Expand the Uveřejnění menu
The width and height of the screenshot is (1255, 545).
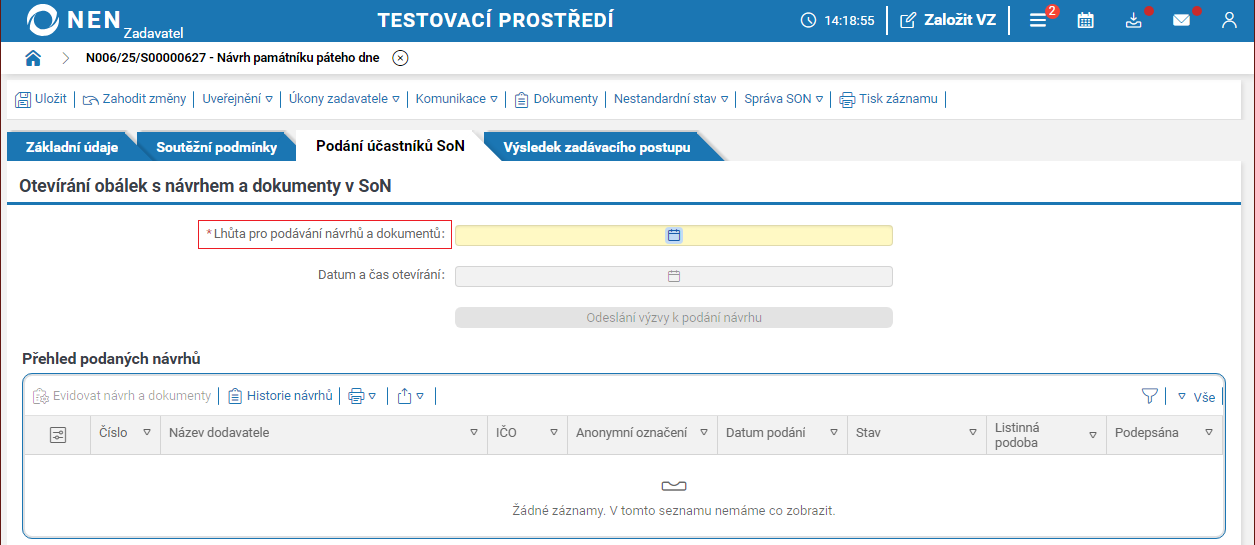pos(237,99)
